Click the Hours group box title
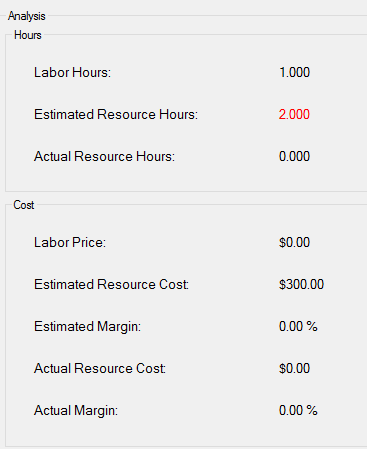The image size is (367, 449). [28, 35]
